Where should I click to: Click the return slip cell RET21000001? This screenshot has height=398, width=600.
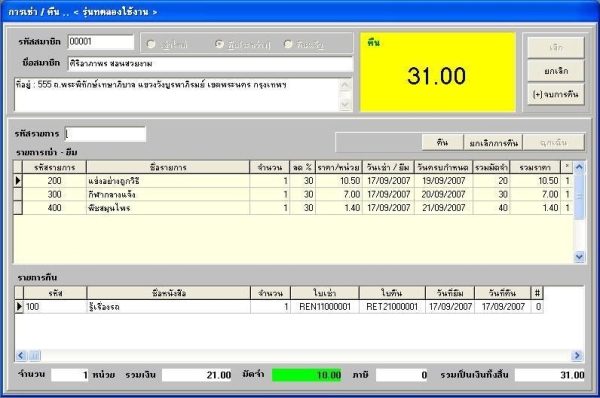392,307
